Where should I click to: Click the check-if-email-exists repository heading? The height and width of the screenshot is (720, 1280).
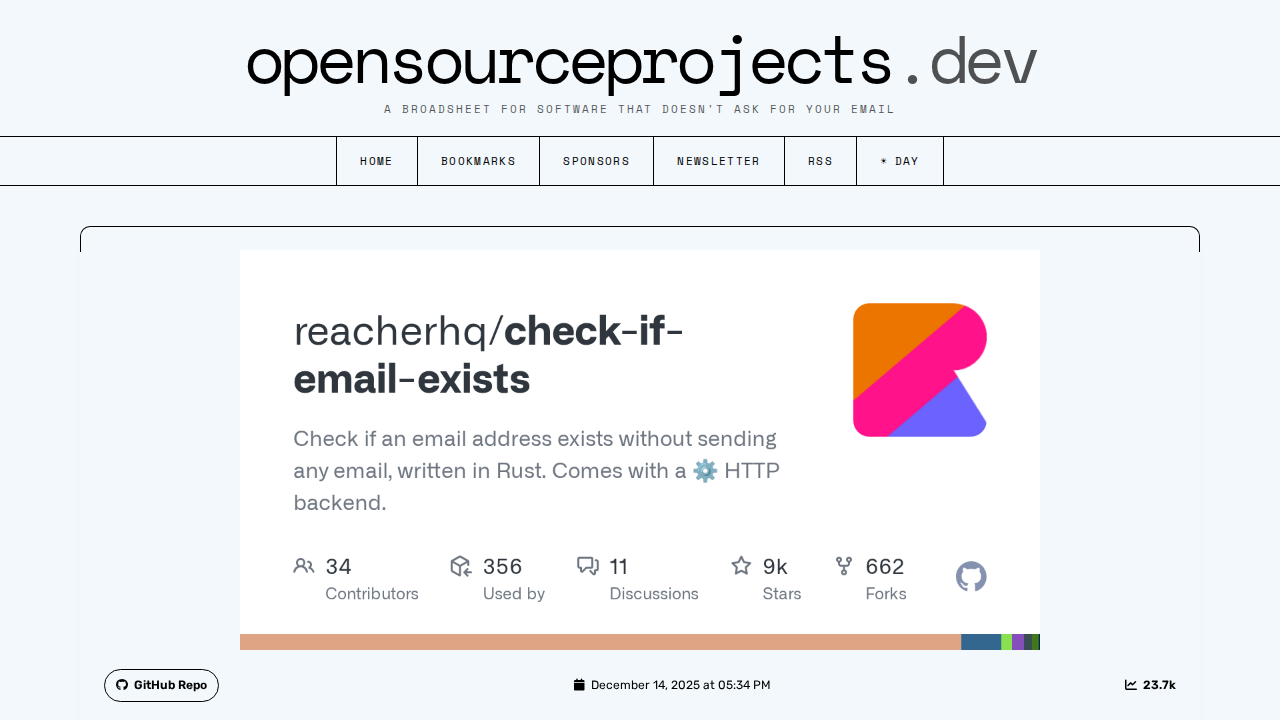[489, 355]
